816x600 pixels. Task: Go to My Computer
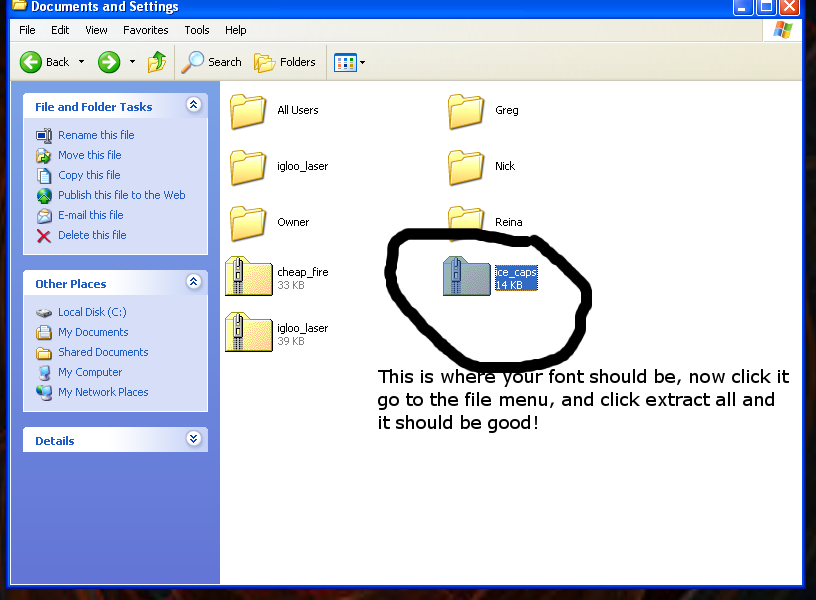(x=90, y=372)
